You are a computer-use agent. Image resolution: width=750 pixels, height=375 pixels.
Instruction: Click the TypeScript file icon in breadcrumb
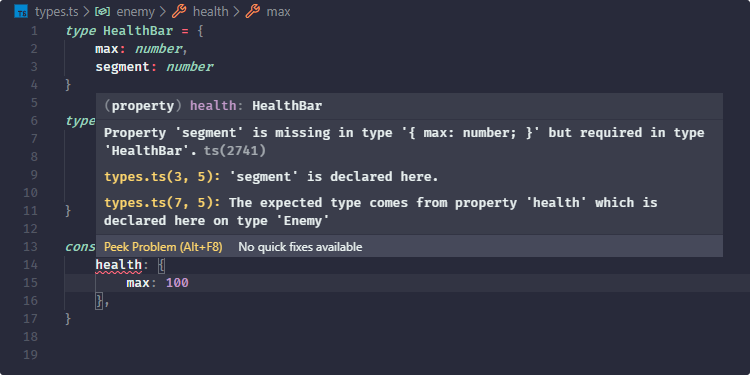(x=22, y=12)
